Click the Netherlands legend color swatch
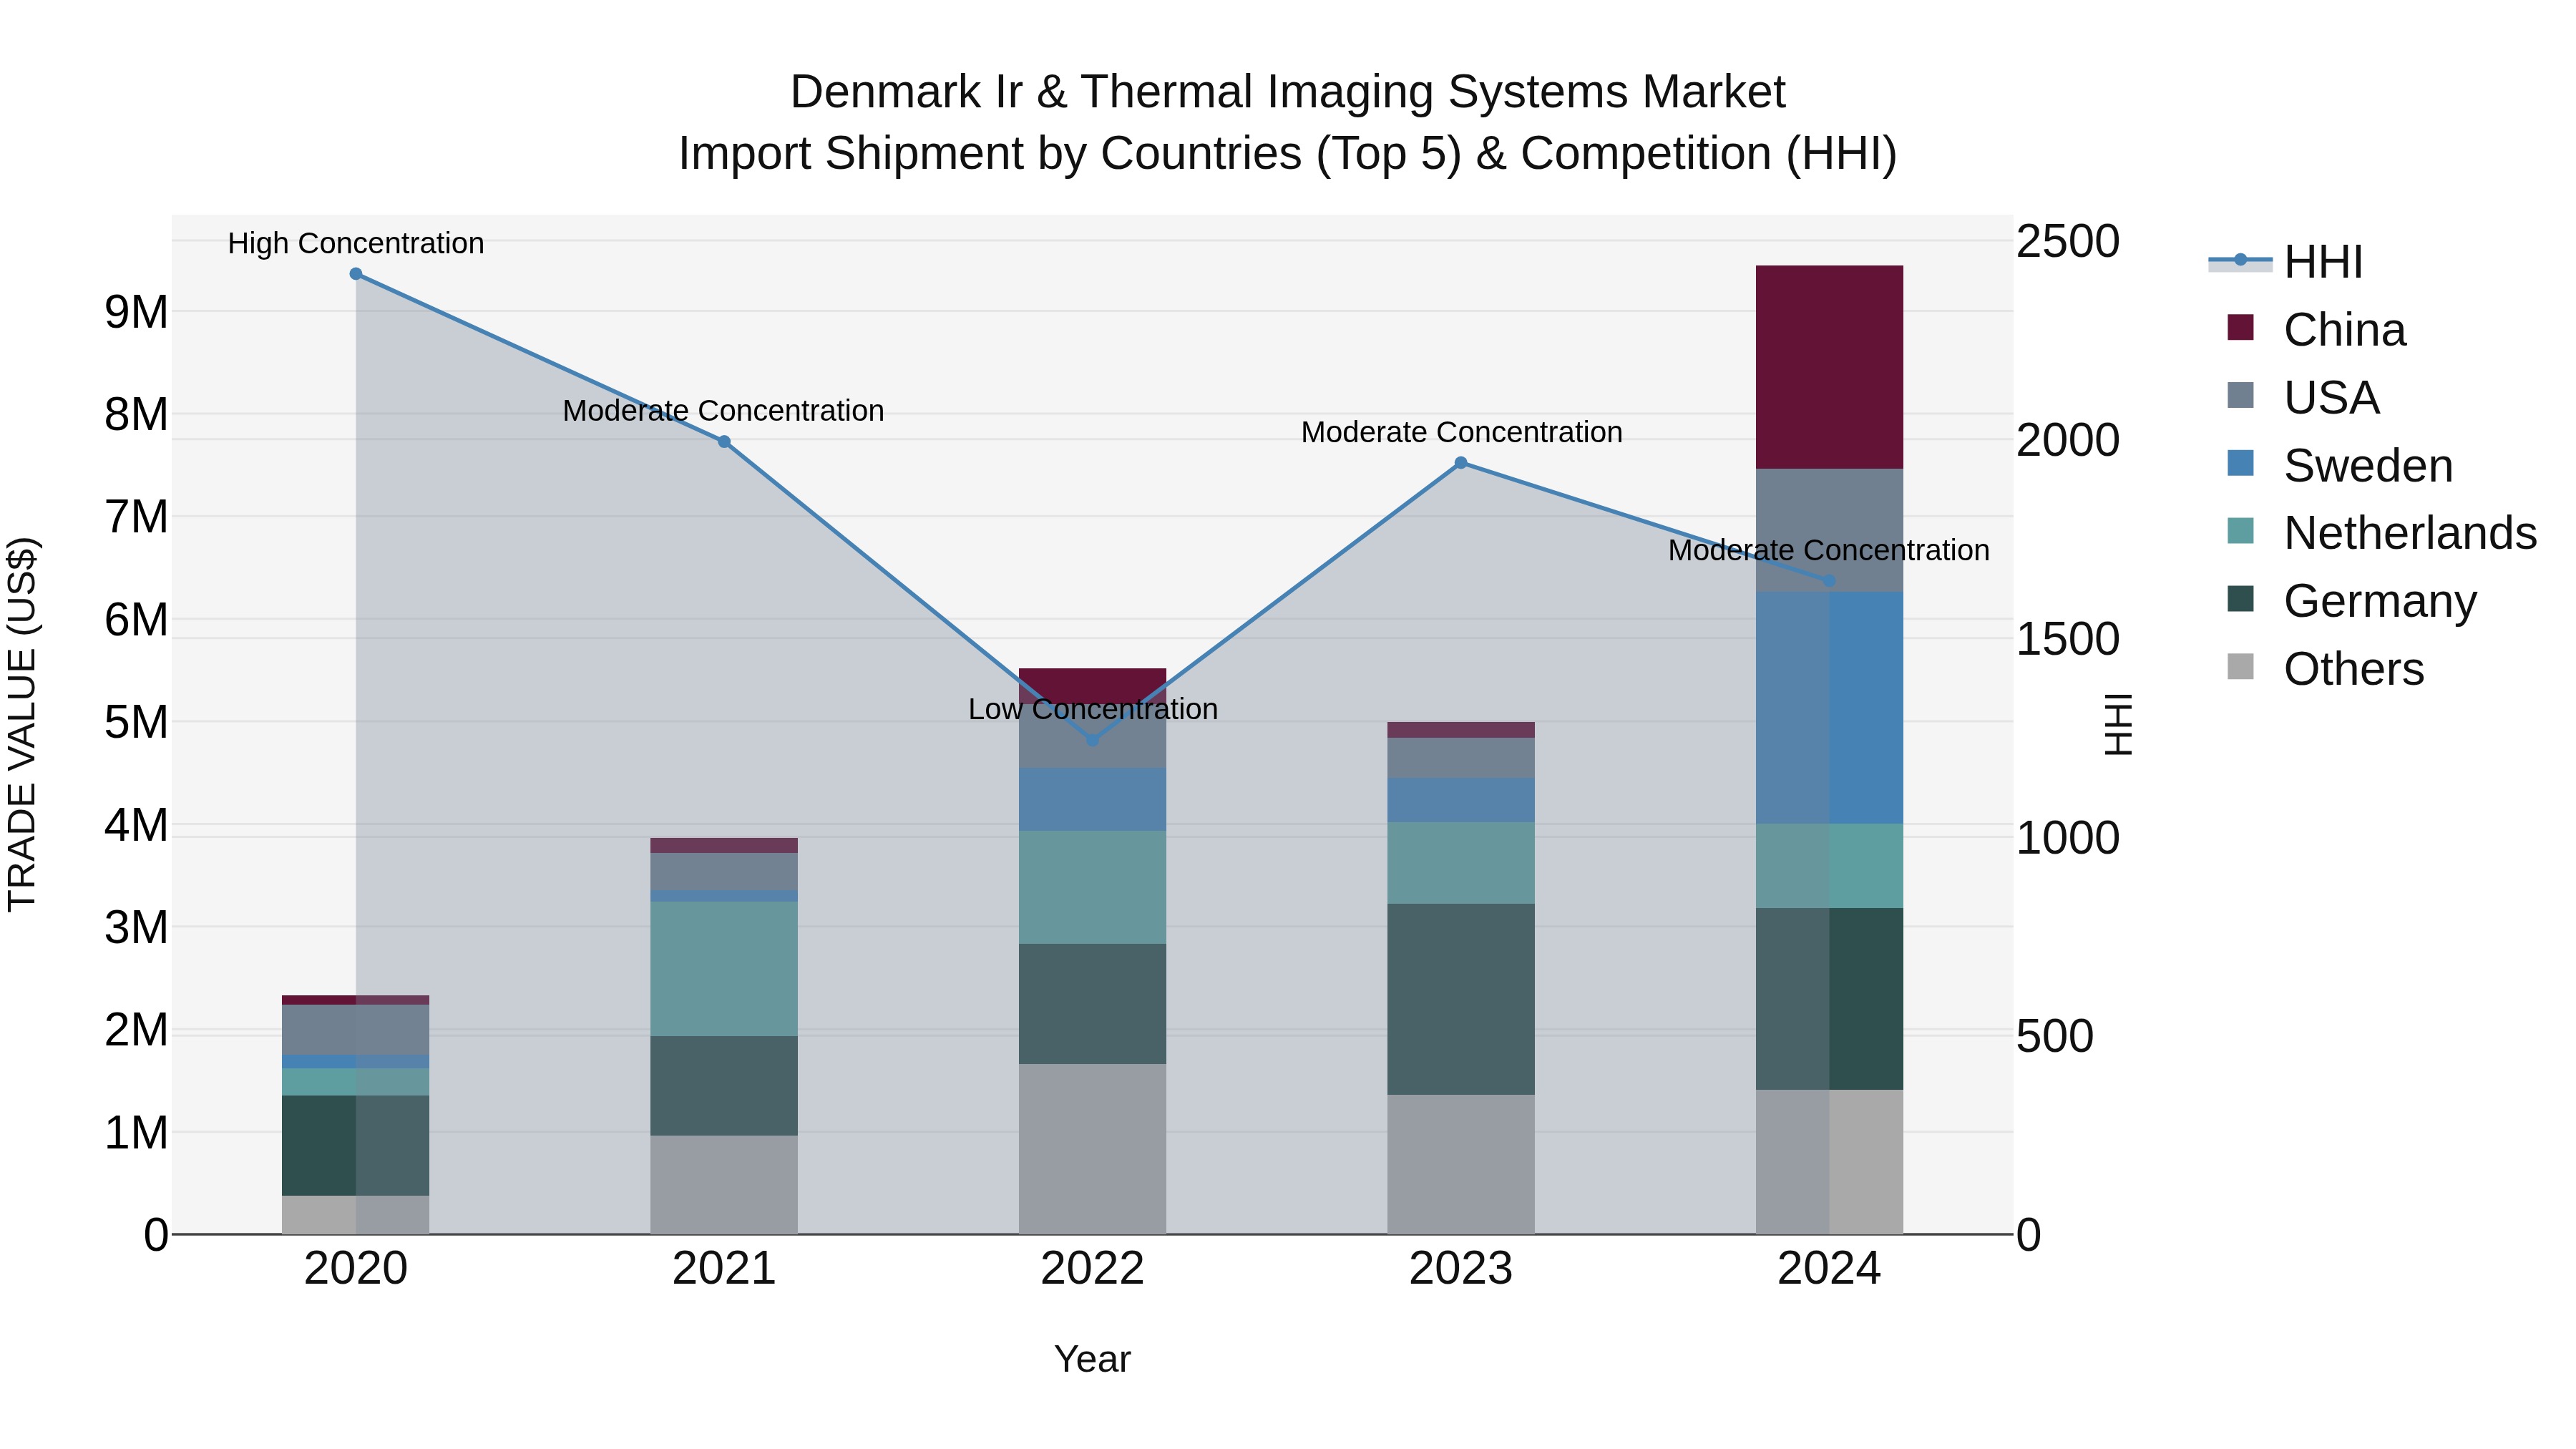 click(2241, 532)
